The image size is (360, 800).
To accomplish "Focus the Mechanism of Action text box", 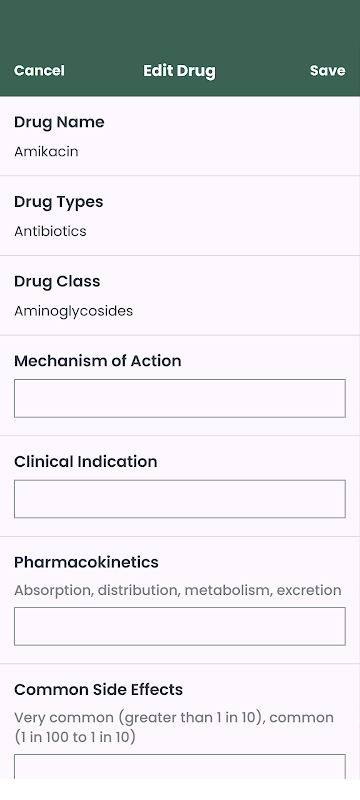I will pos(179,398).
